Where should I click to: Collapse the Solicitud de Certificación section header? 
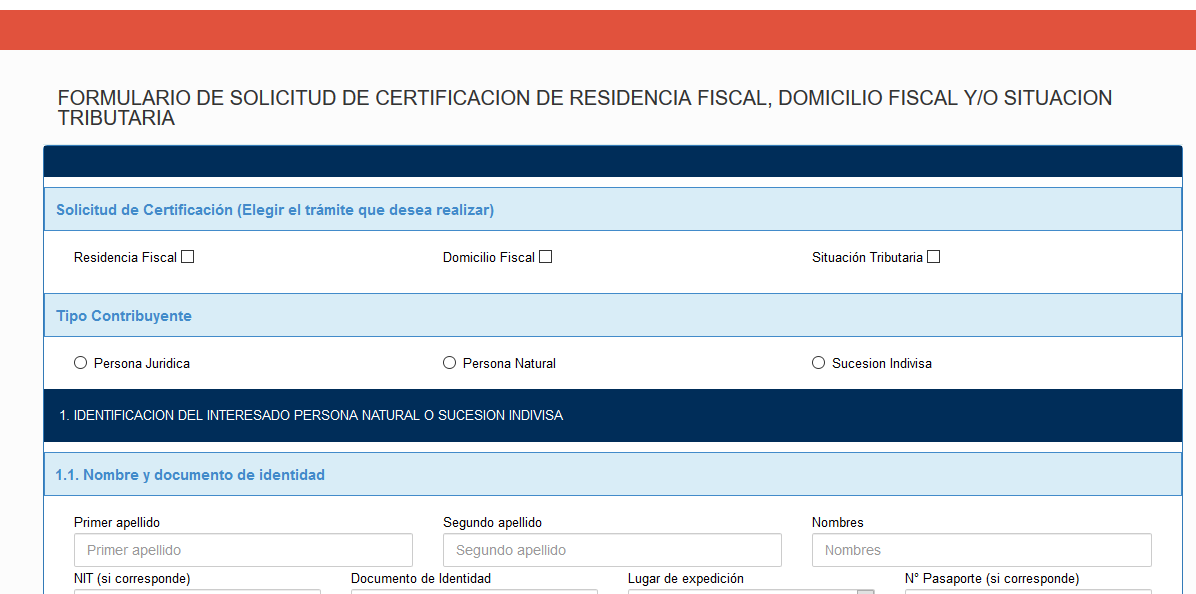coord(611,209)
